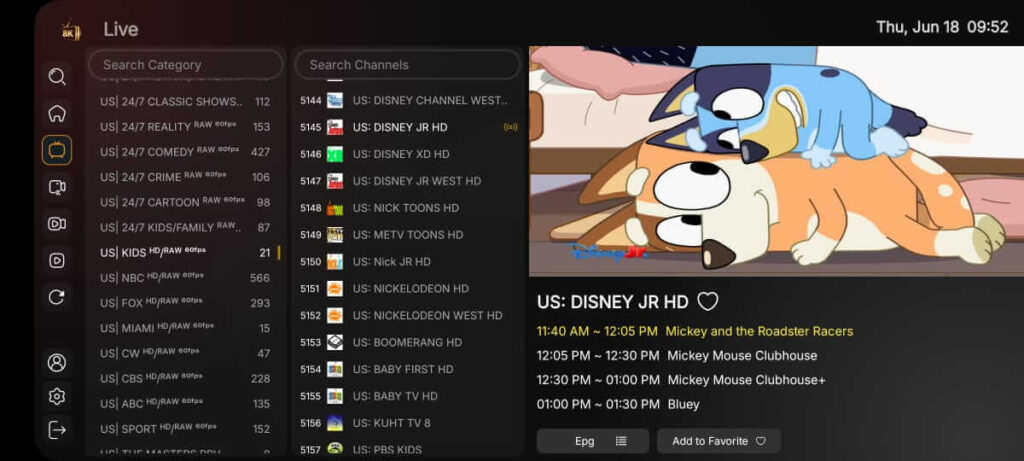
Task: Select US| FOX HD/RAW category
Action: [185, 303]
